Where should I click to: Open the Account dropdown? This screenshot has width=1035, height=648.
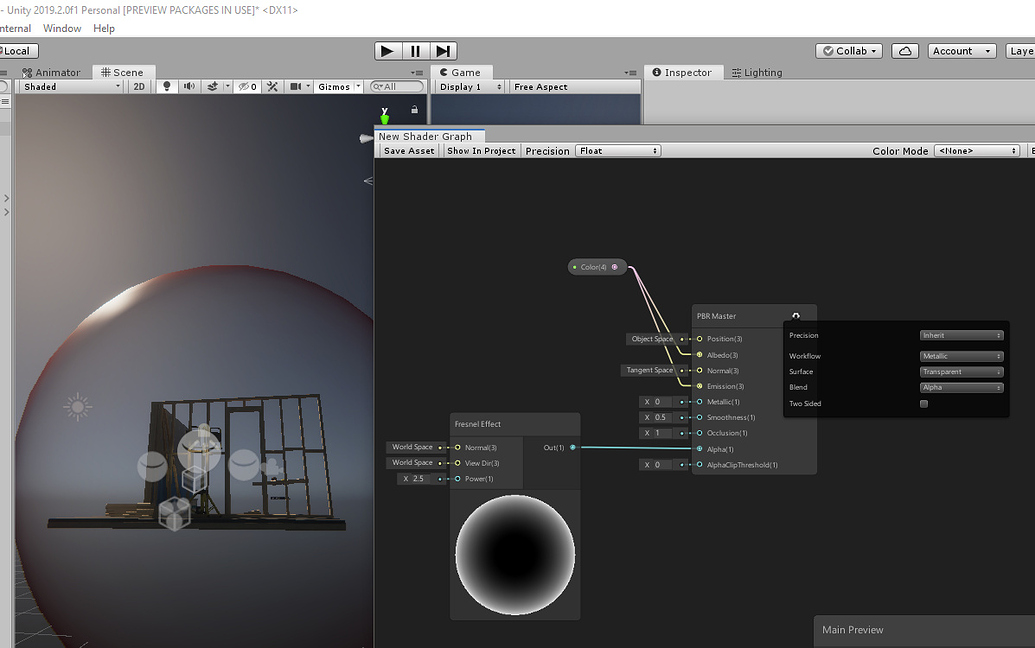click(962, 51)
